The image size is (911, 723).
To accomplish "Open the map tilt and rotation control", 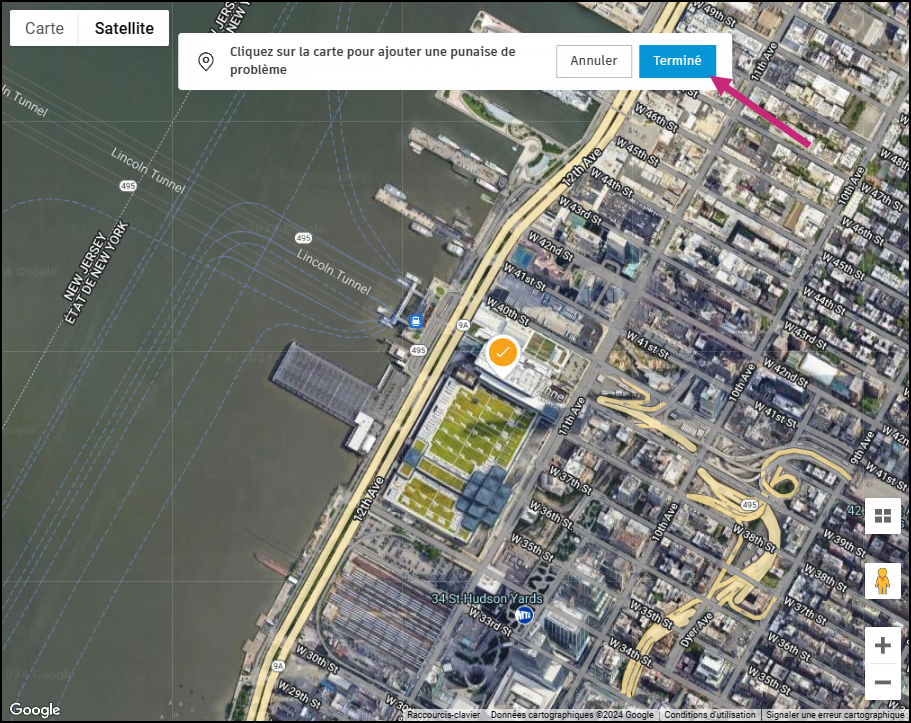I will (x=883, y=516).
